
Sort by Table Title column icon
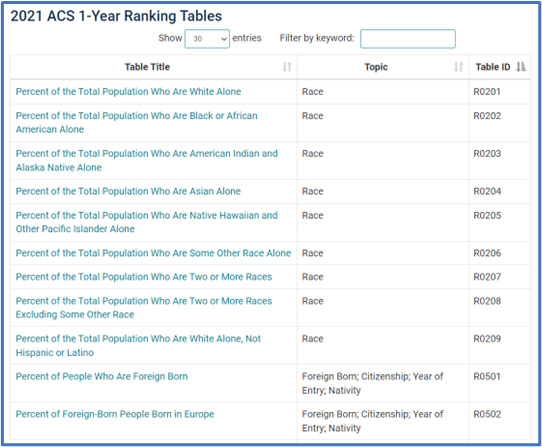[x=287, y=67]
